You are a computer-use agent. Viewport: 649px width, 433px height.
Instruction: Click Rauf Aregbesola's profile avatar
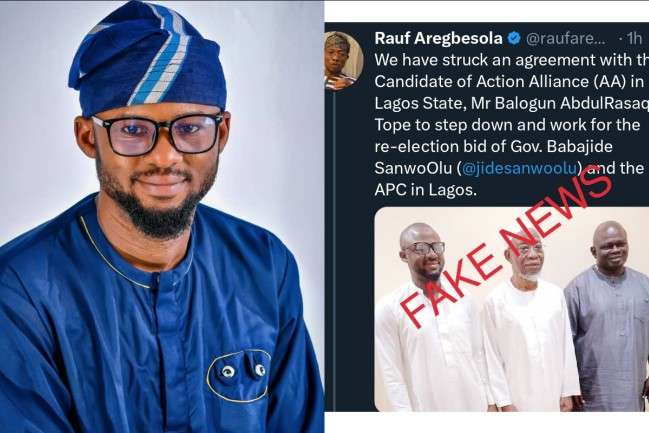tap(343, 59)
